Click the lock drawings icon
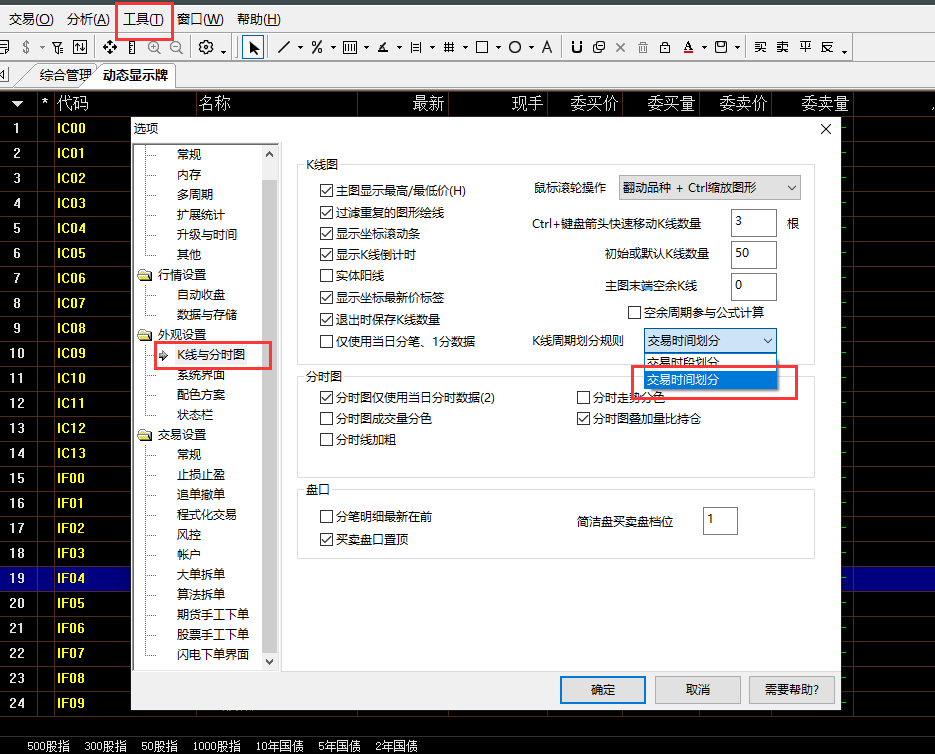This screenshot has width=935, height=754. tap(665, 48)
